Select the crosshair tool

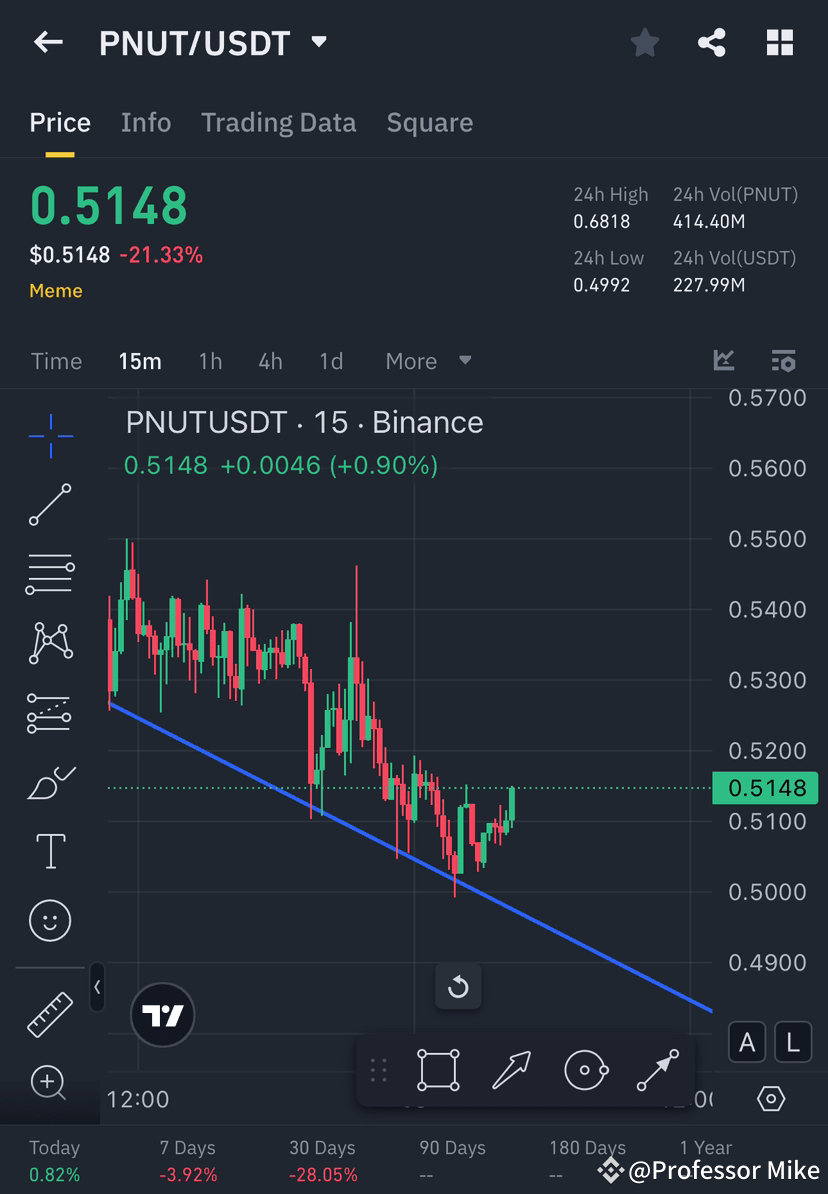coord(50,435)
